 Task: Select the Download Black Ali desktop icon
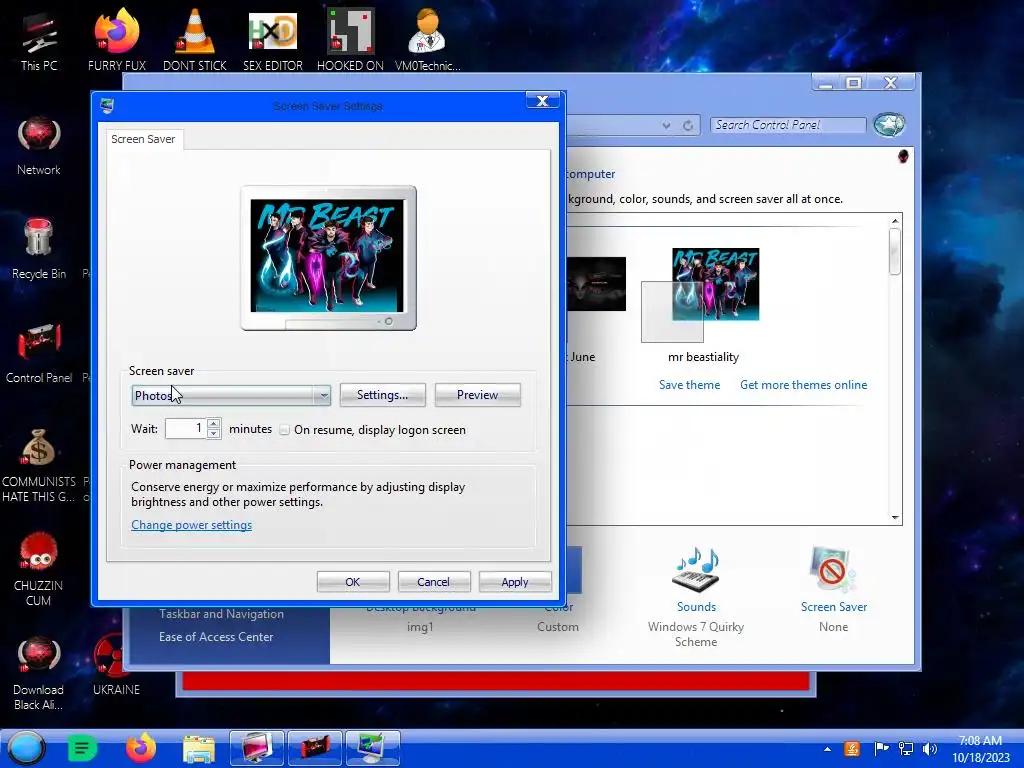tap(39, 673)
